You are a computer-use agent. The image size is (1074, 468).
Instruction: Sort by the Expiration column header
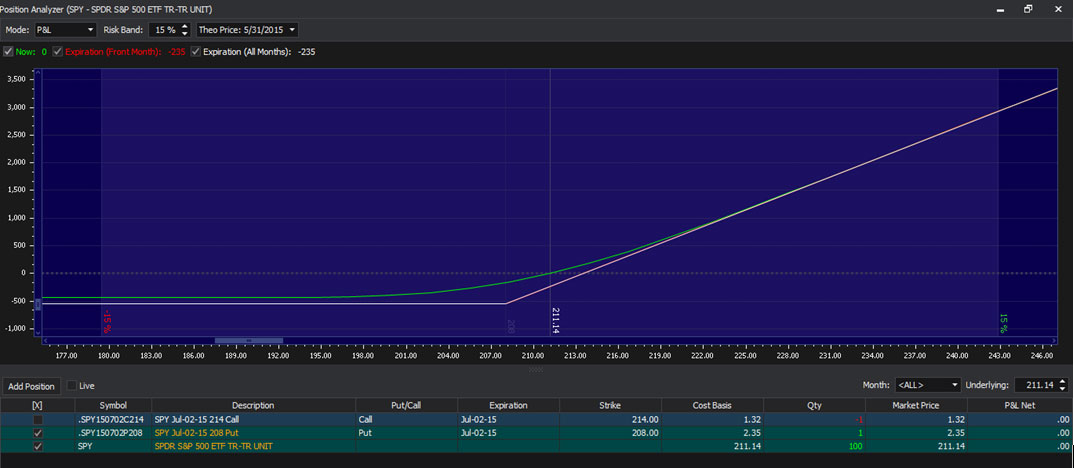[508, 405]
